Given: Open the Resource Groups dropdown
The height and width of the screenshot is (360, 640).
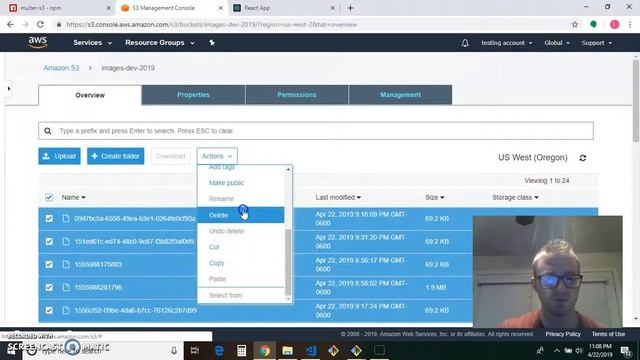Looking at the screenshot, I should click(160, 42).
